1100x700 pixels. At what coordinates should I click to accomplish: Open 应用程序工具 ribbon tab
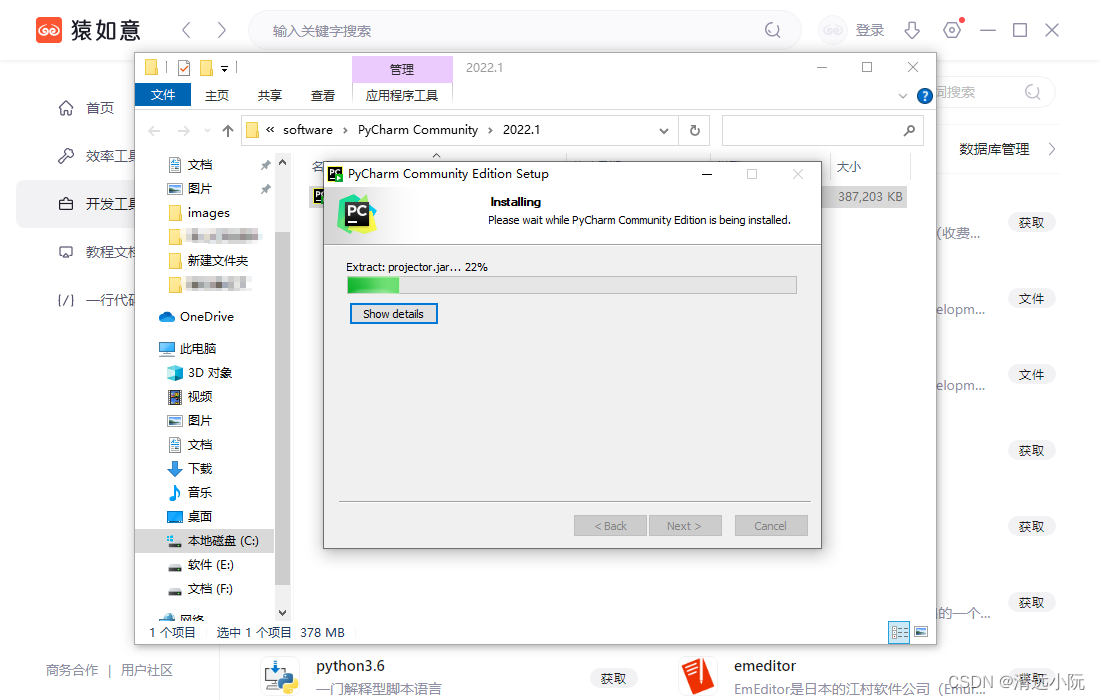[402, 95]
